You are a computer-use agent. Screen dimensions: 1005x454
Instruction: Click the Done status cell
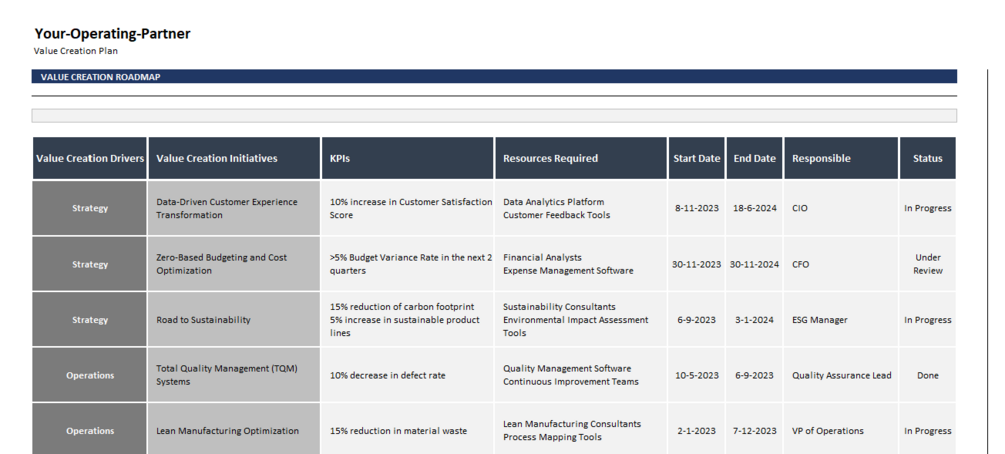[x=927, y=375]
